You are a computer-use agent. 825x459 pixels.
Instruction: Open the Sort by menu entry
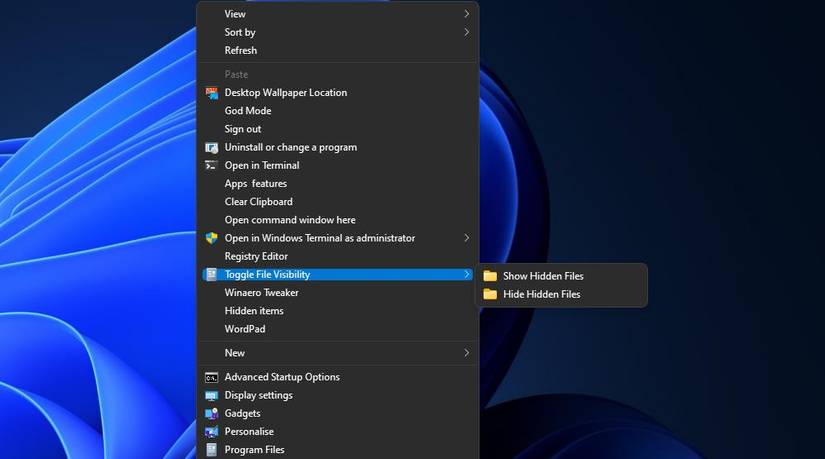338,33
